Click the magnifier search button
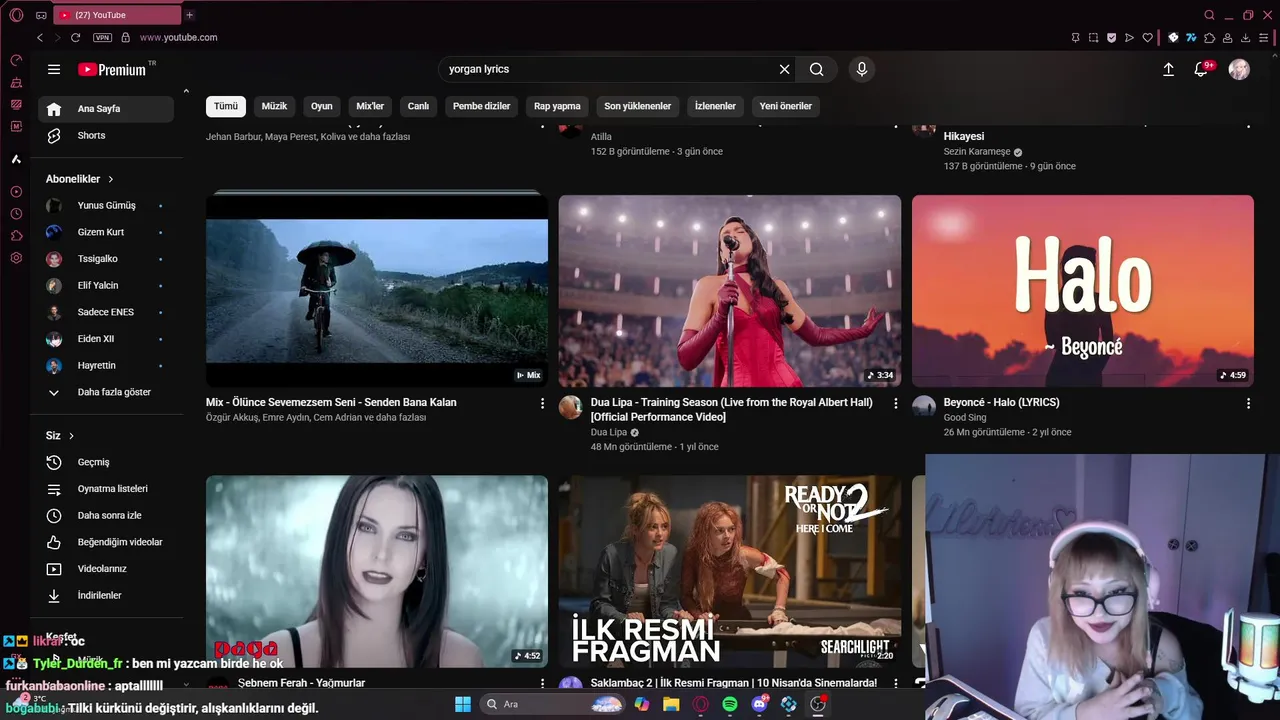The width and height of the screenshot is (1280, 720). [x=817, y=69]
